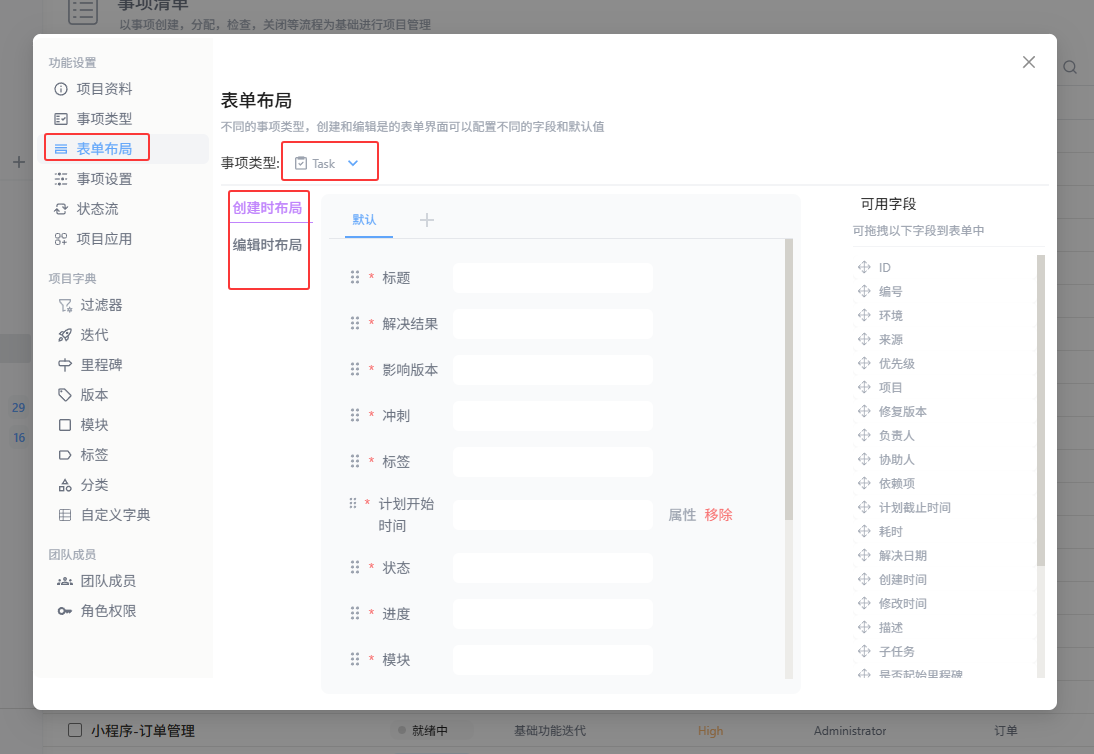The height and width of the screenshot is (754, 1094).
Task: Add a new layout tab with plus
Action: pos(427,220)
